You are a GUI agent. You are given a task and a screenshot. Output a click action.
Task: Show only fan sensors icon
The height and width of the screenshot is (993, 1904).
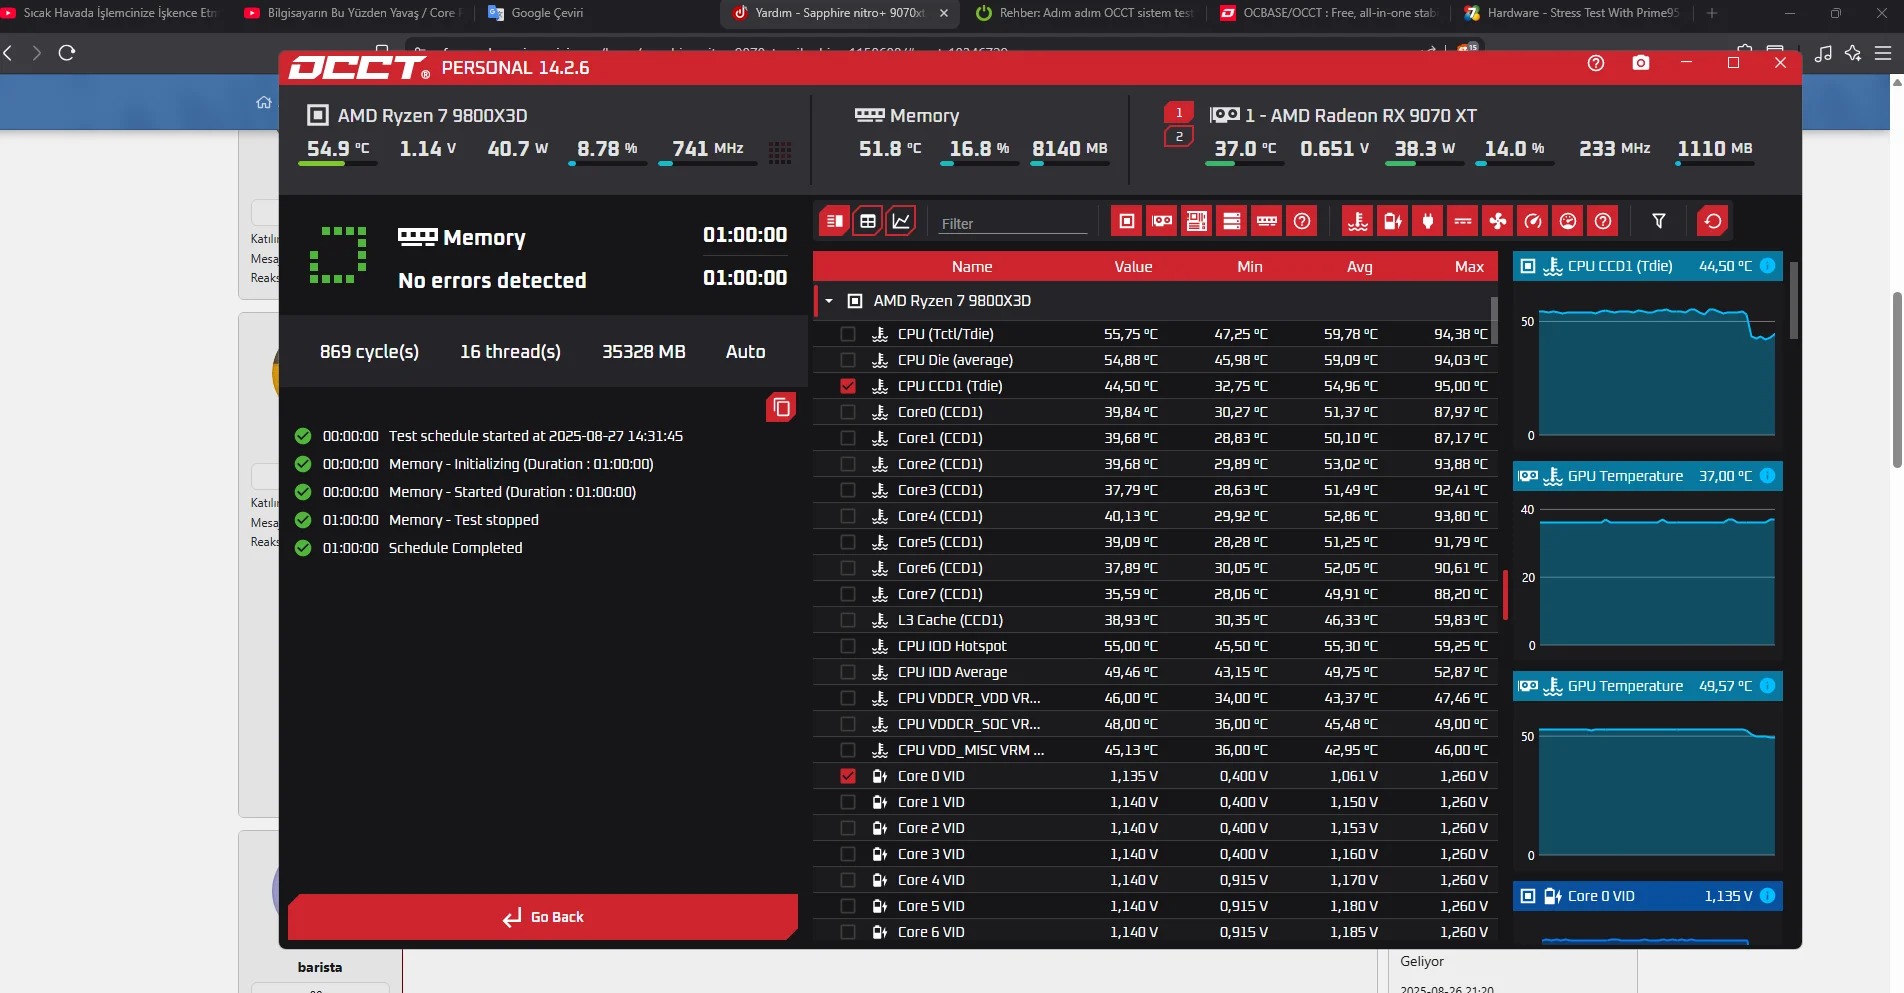[1498, 221]
